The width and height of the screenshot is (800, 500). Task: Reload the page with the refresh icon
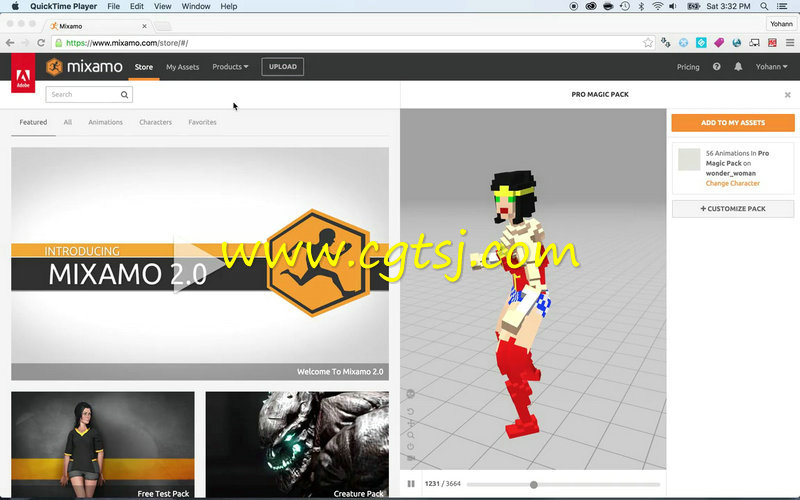tap(41, 43)
